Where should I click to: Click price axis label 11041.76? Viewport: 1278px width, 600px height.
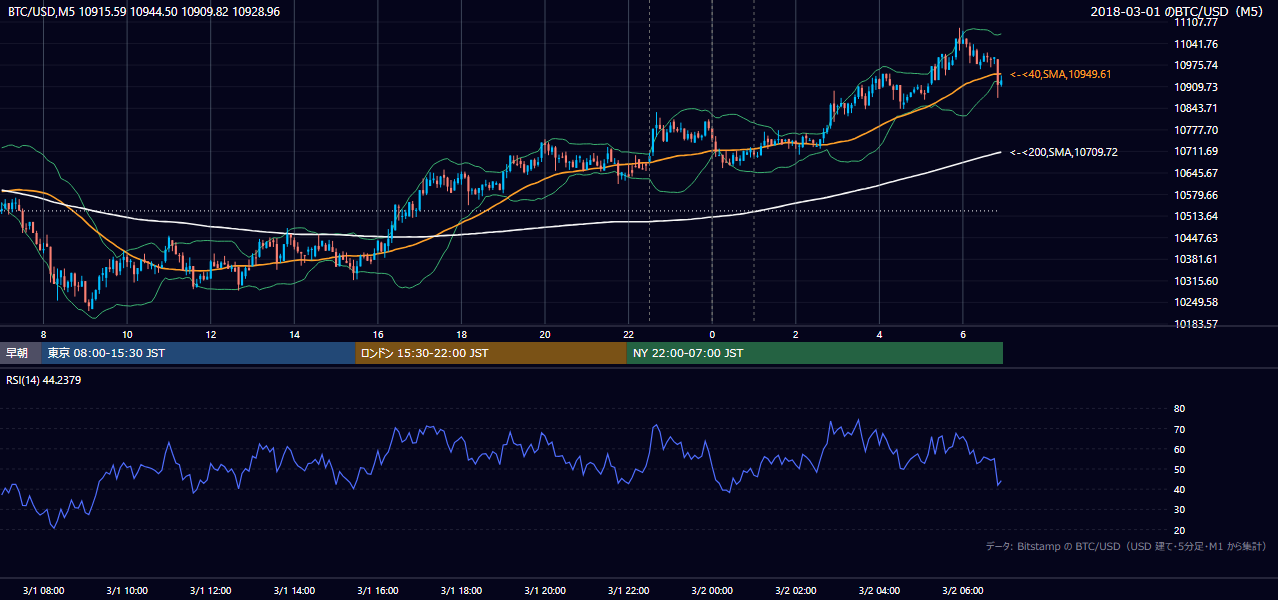[x=1194, y=44]
